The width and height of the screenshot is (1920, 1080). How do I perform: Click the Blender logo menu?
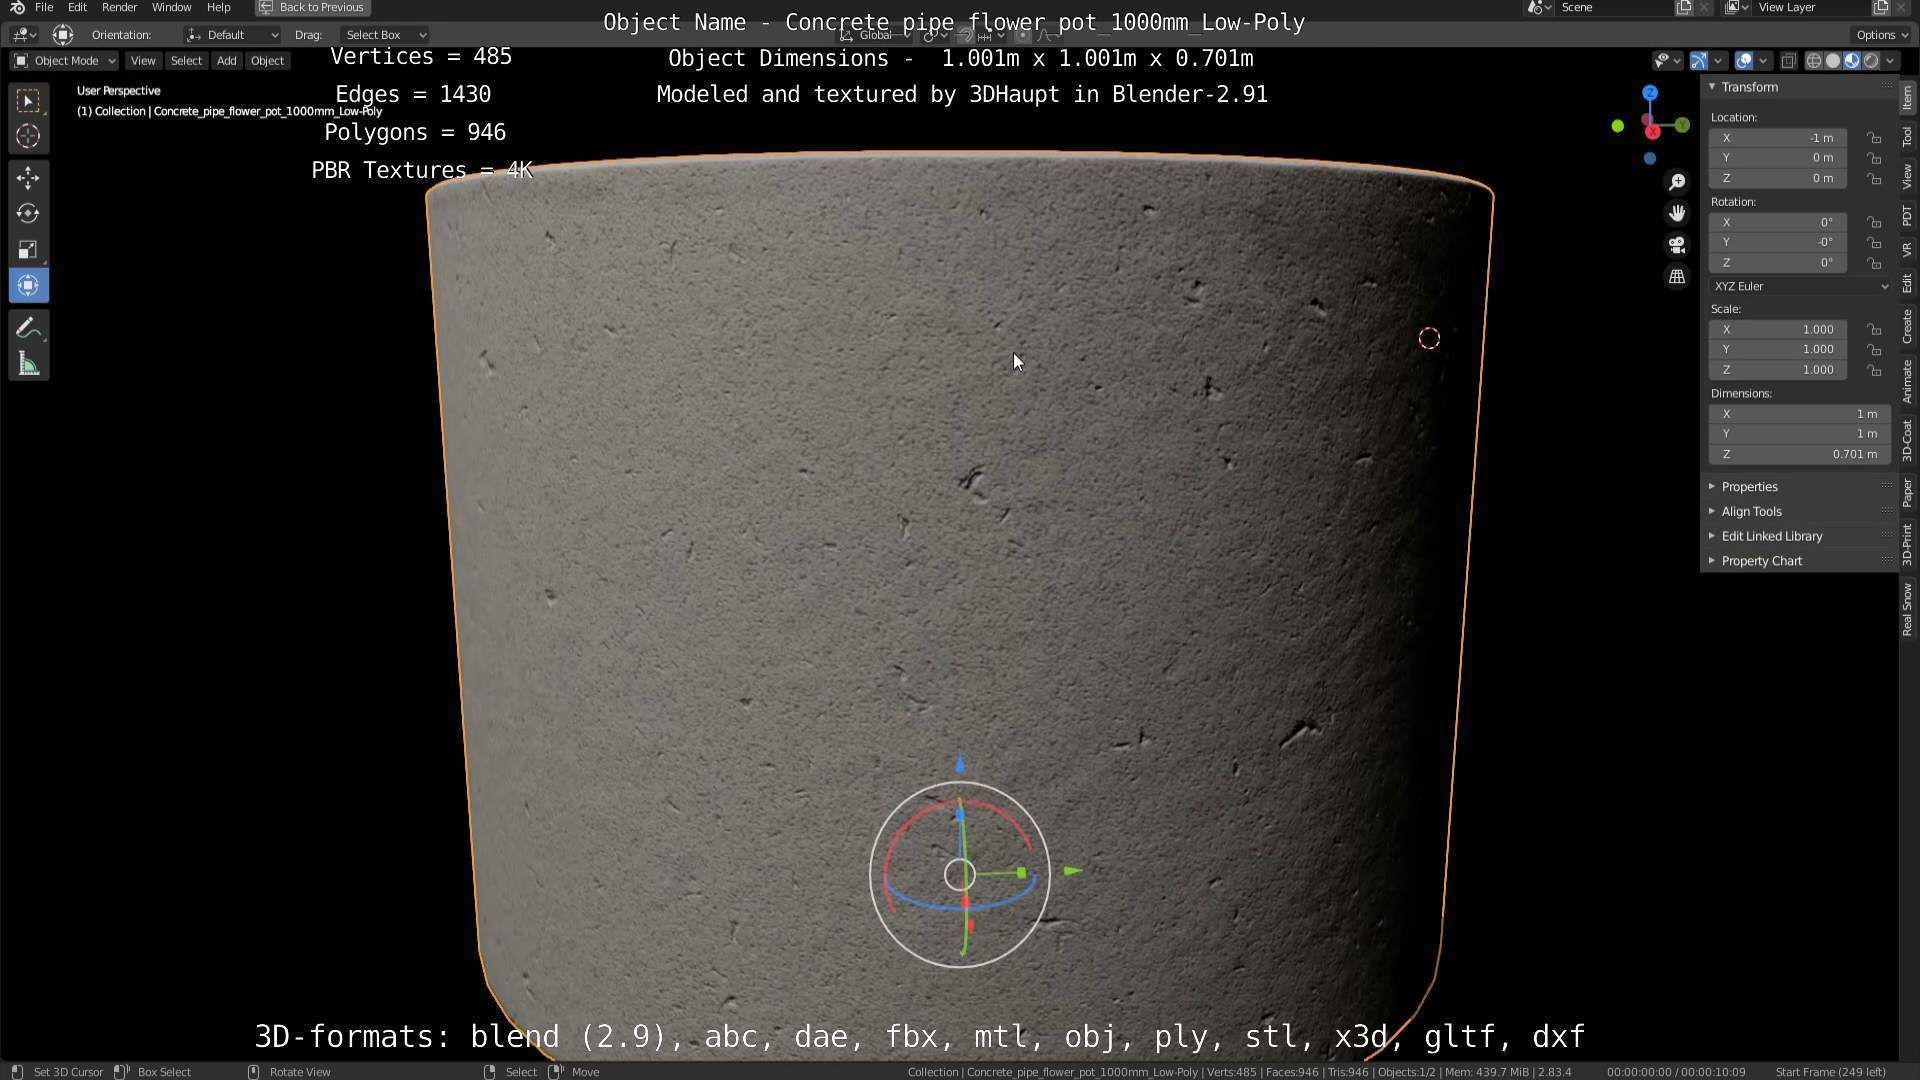[17, 7]
